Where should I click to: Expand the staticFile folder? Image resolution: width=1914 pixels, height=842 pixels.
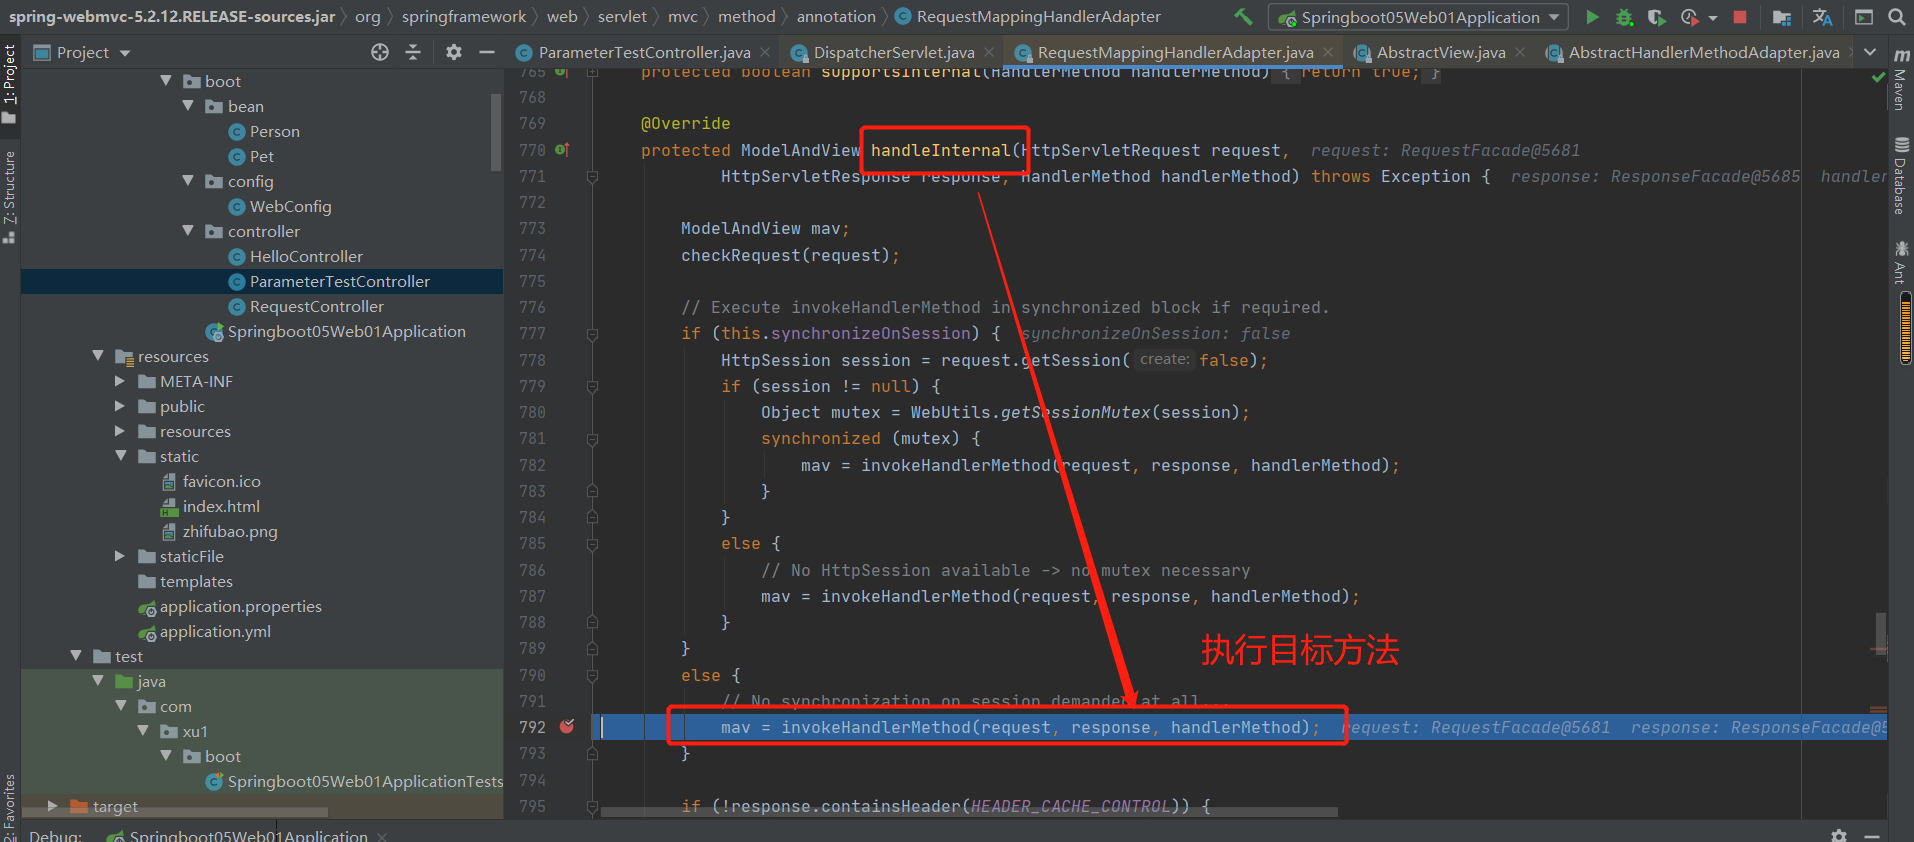tap(120, 556)
